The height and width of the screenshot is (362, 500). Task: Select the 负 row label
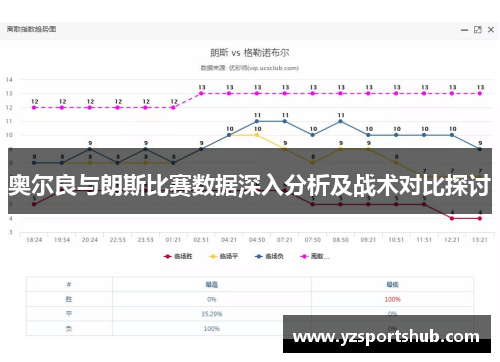[x=69, y=329]
